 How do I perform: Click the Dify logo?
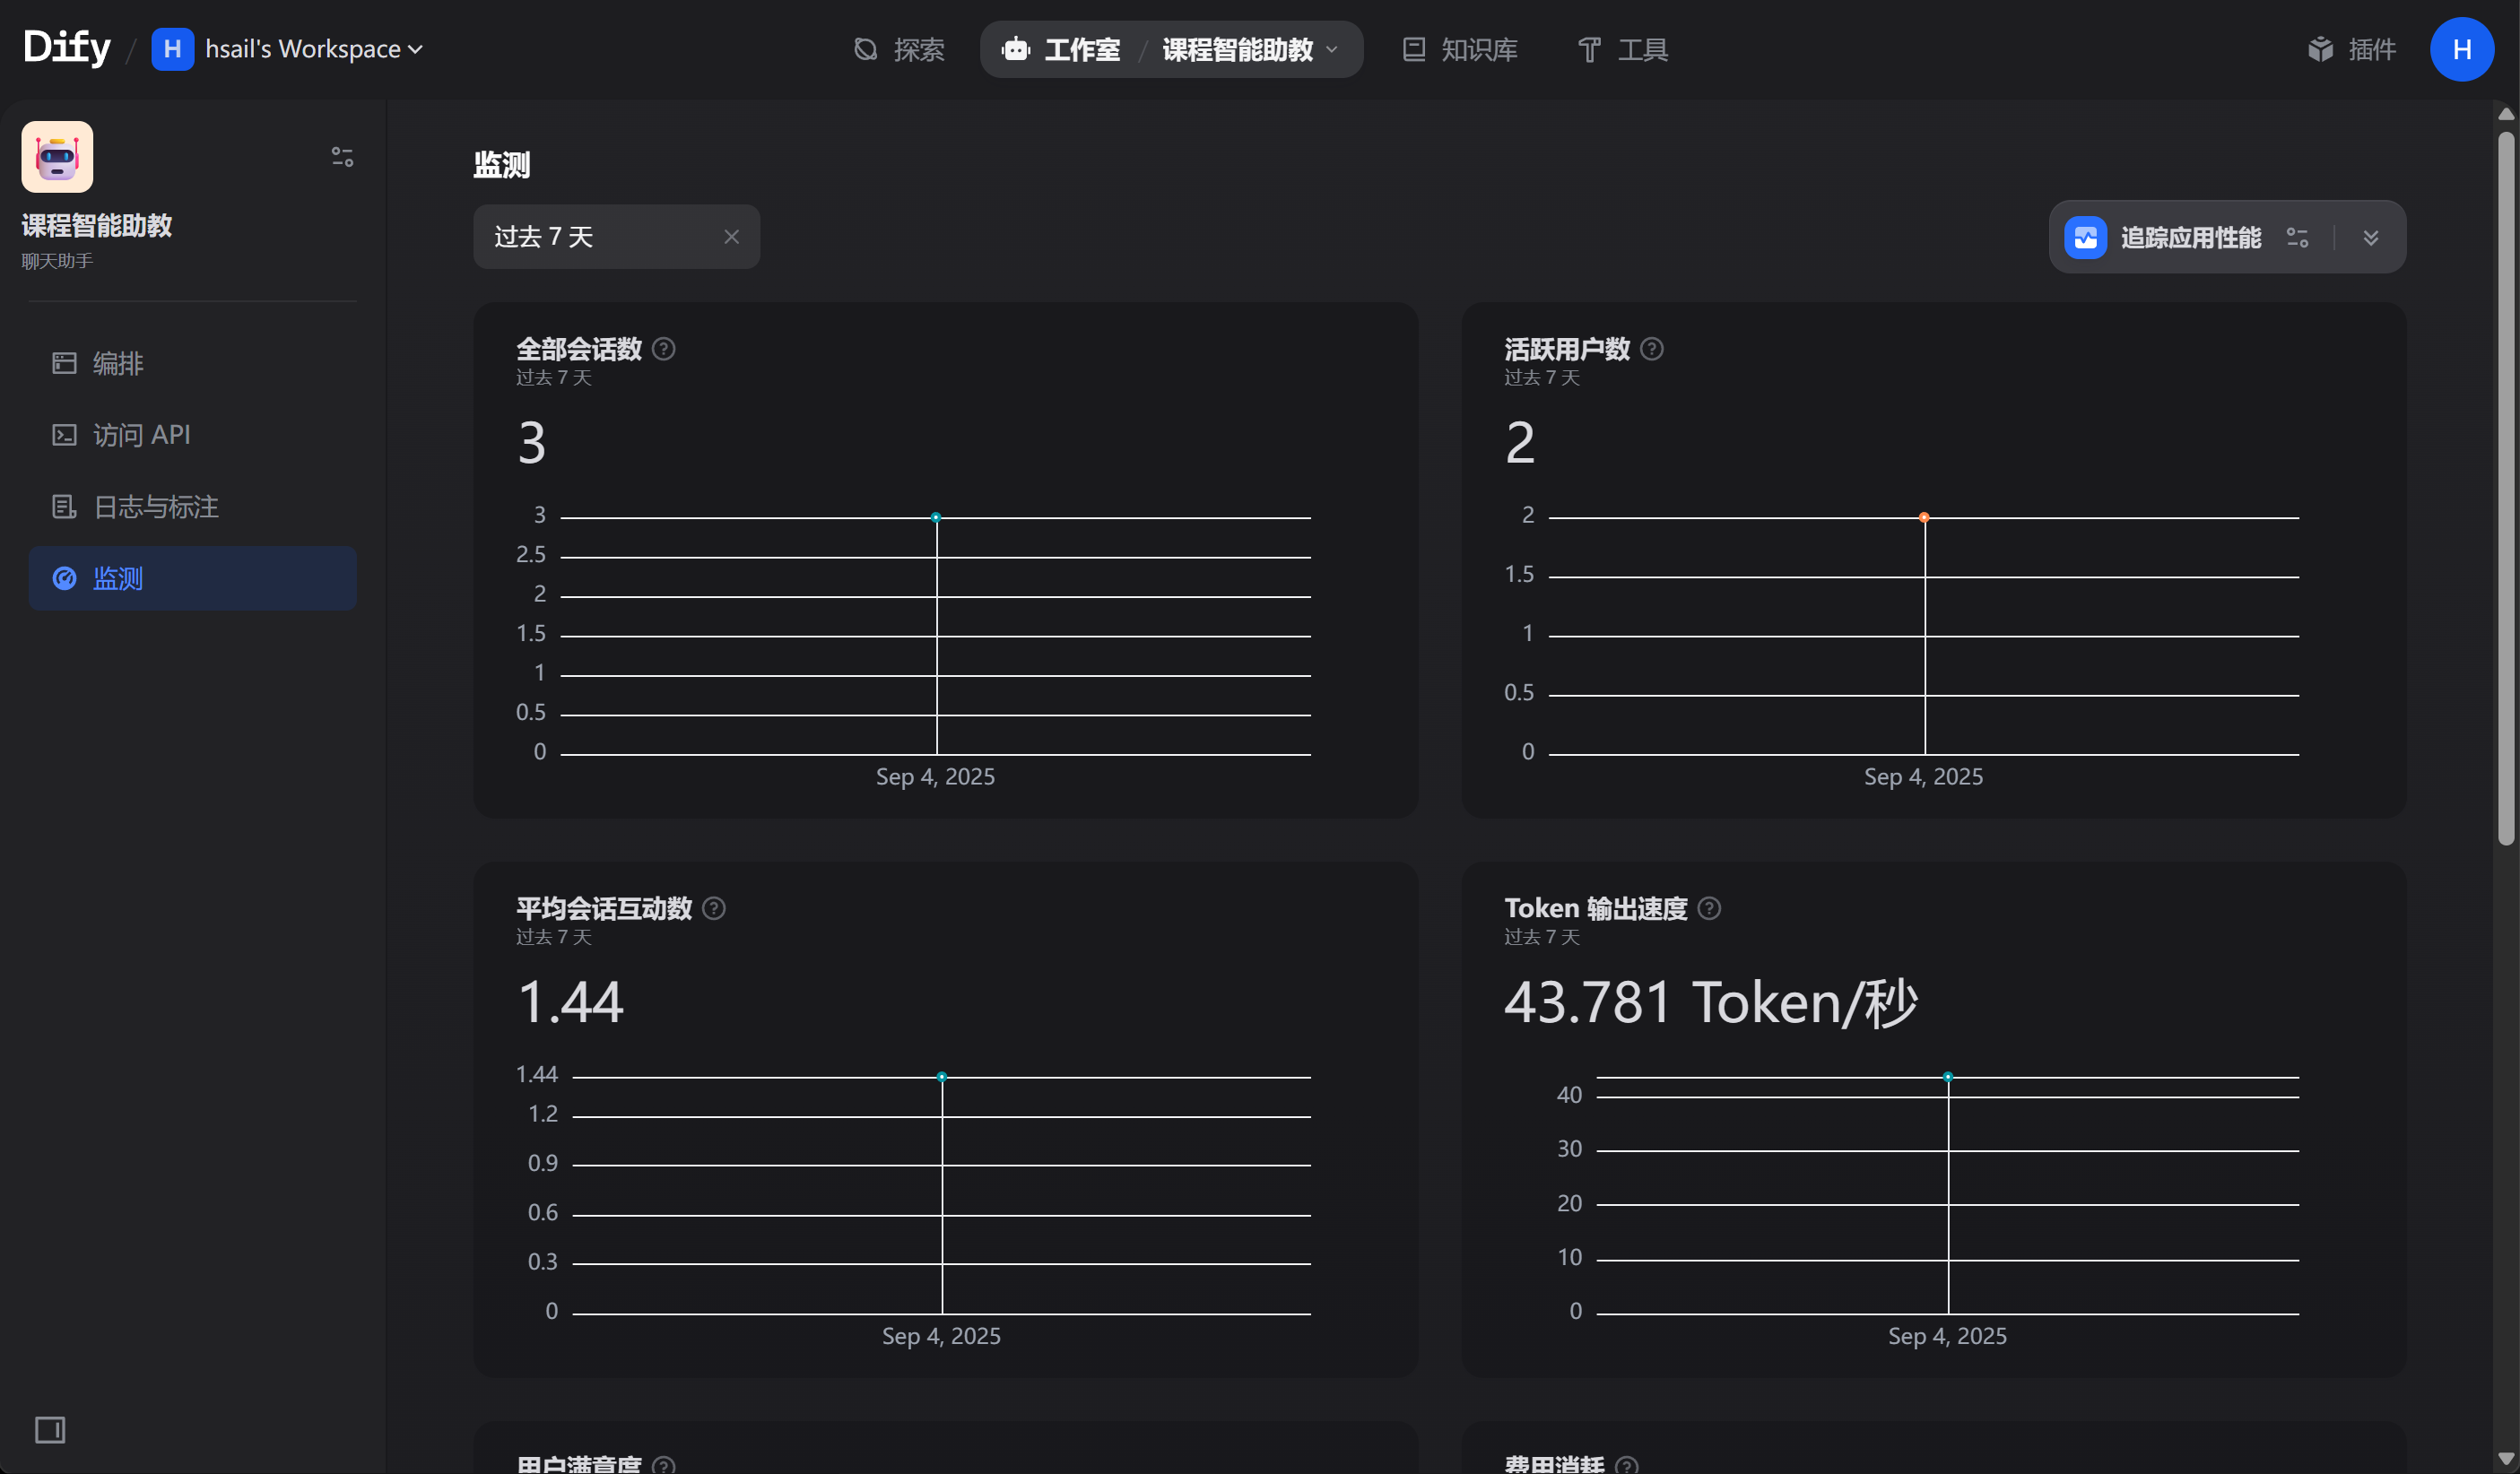coord(66,47)
